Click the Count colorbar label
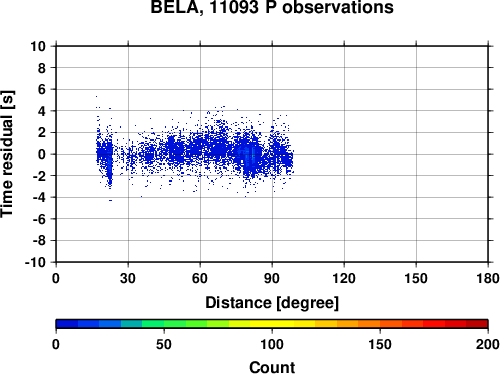This screenshot has width=500, height=374. pyautogui.click(x=272, y=367)
